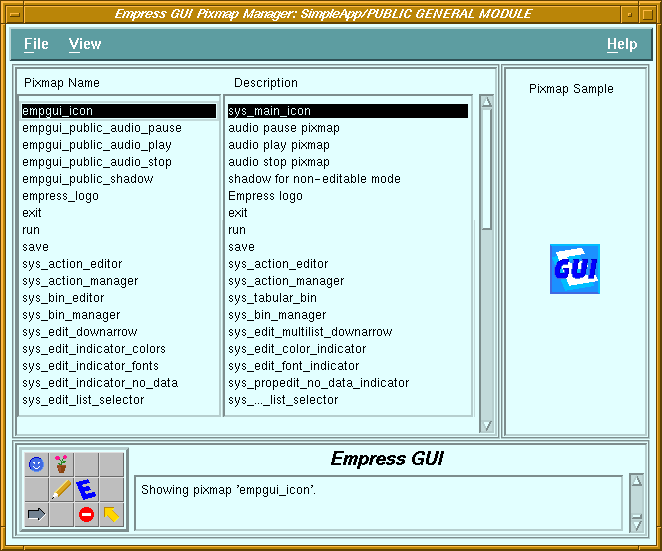Click the flower pot icon
Viewport: 662px width, 551px height.
pyautogui.click(x=61, y=464)
